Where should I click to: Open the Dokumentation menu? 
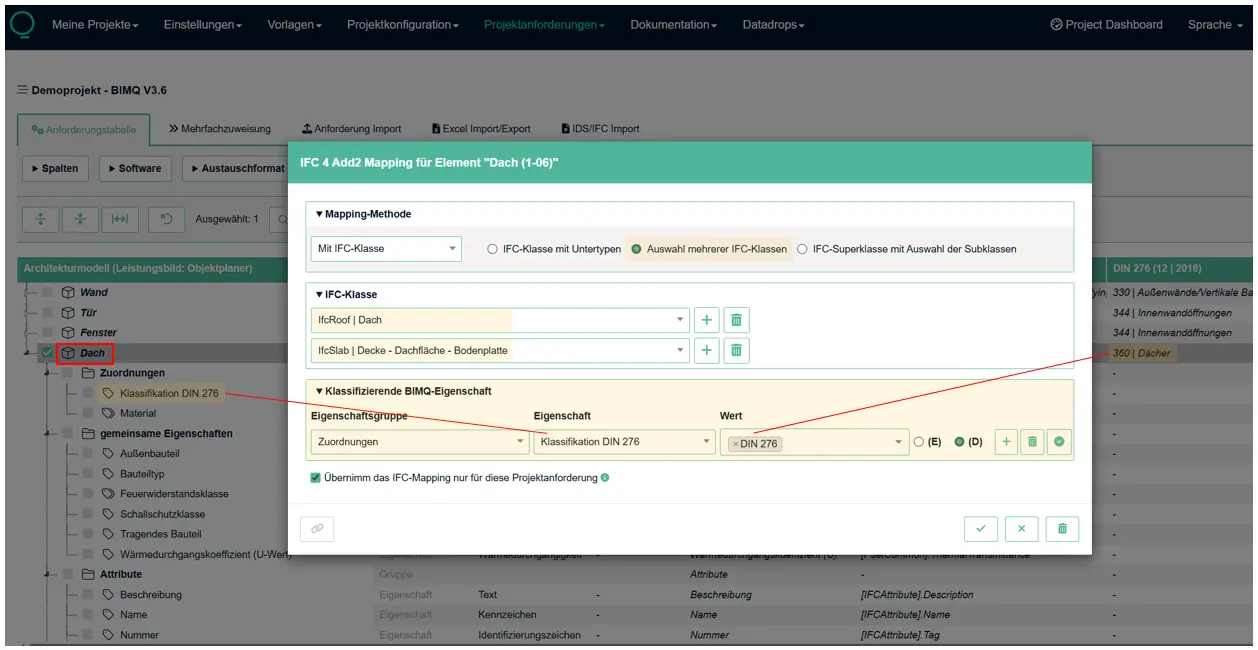pos(673,25)
